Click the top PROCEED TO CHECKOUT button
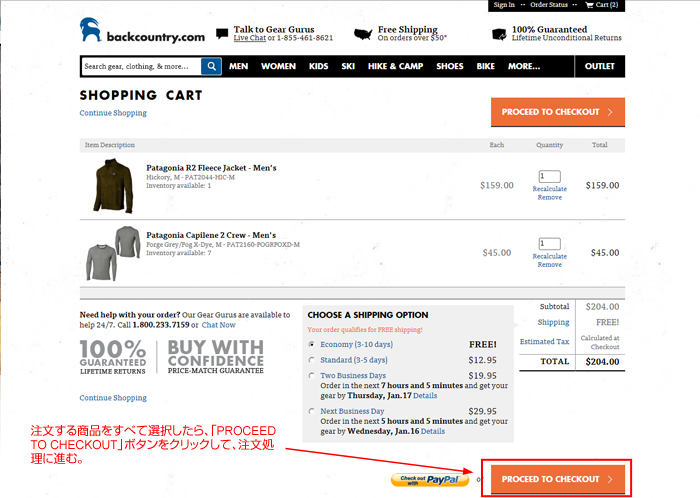The image size is (700, 498). pyautogui.click(x=558, y=112)
